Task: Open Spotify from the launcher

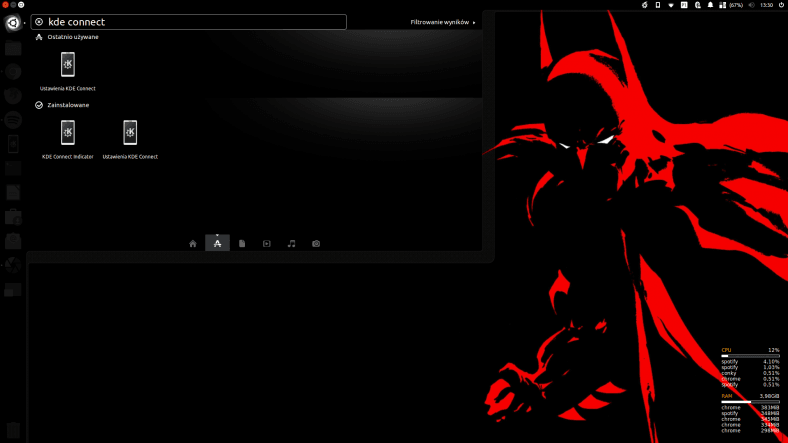Action: pos(13,121)
